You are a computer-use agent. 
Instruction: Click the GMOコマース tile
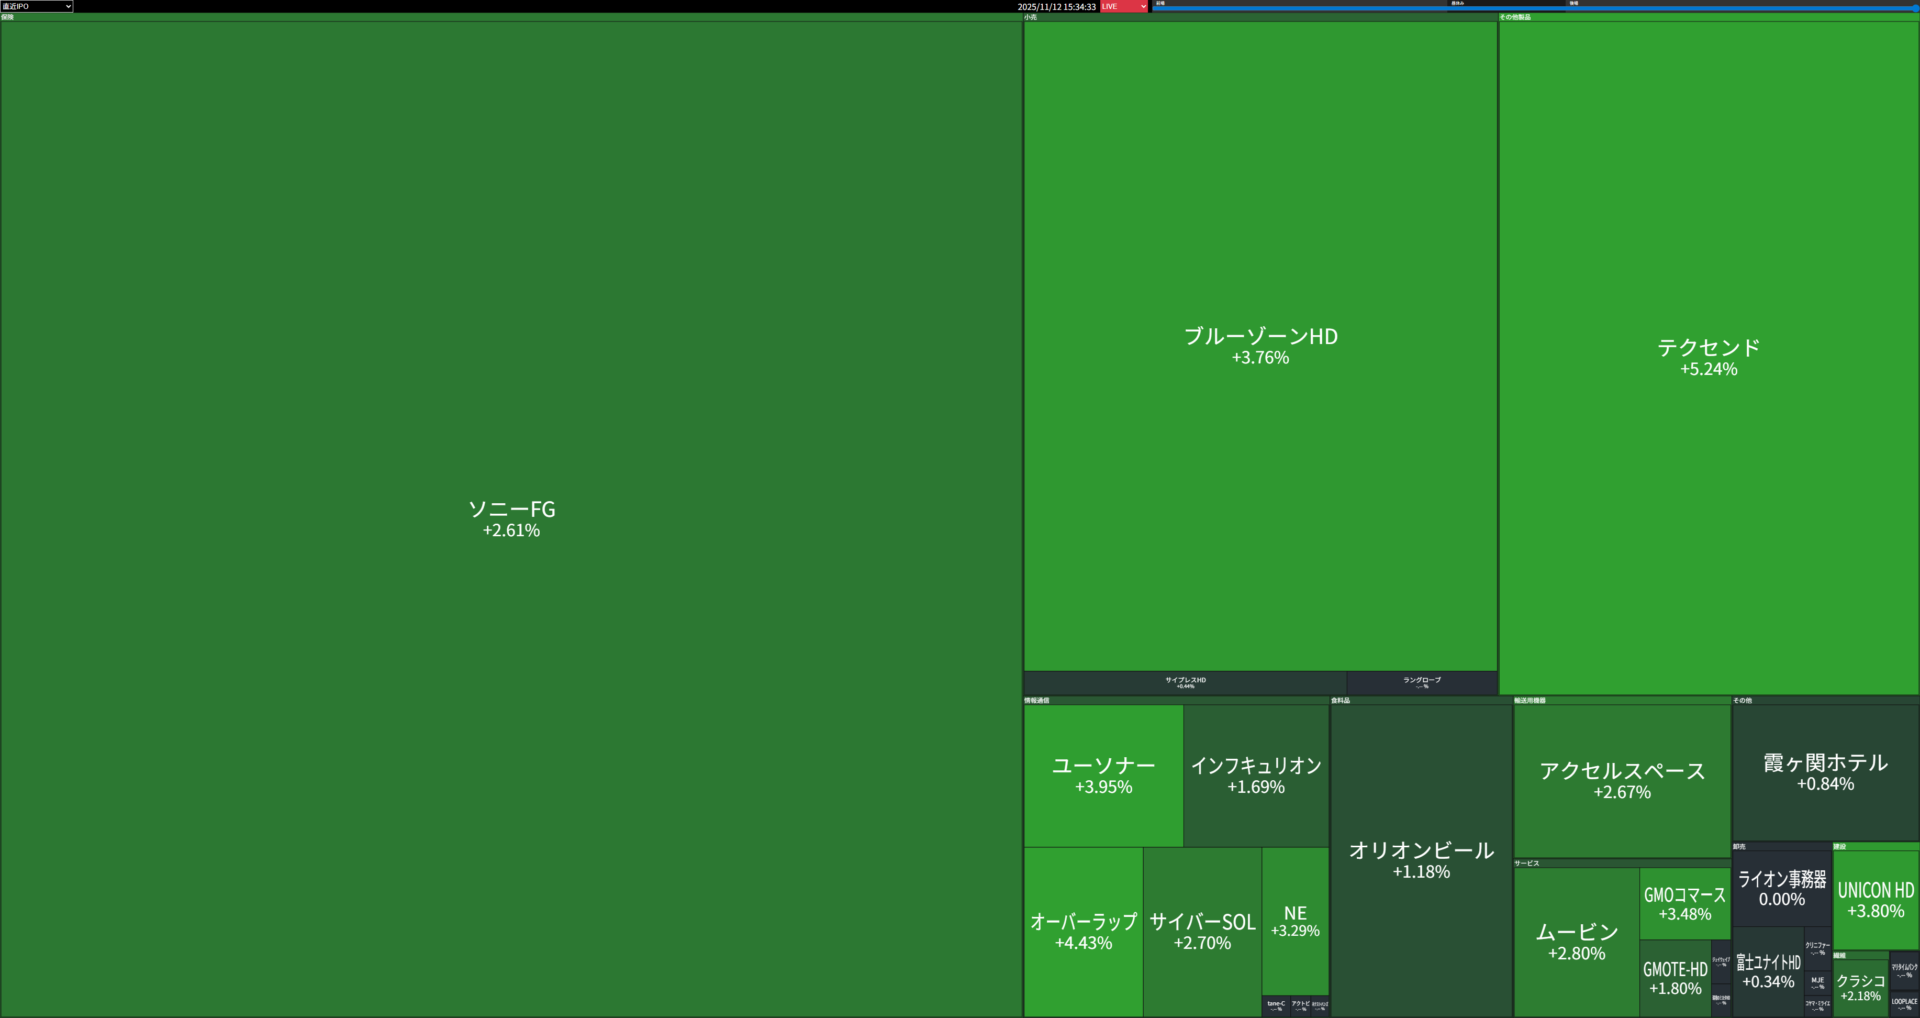point(1684,903)
